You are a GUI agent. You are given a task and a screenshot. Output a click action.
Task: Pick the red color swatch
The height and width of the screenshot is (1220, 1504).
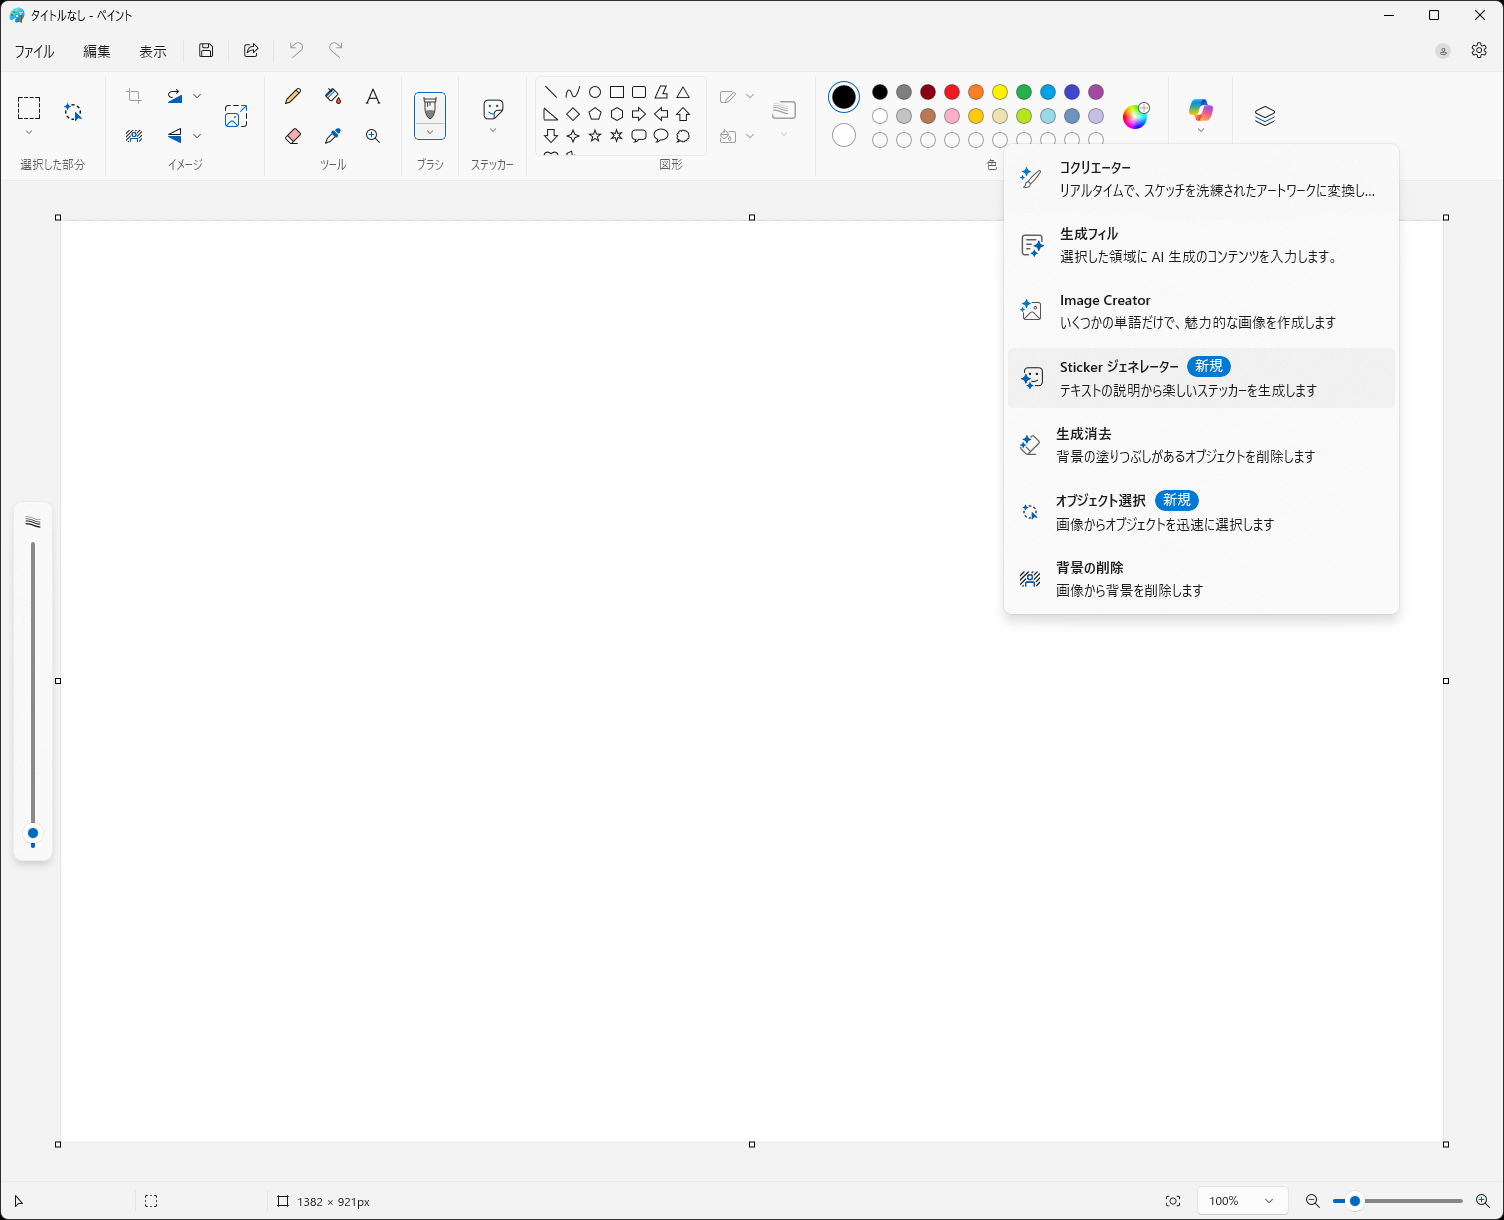pyautogui.click(x=952, y=92)
